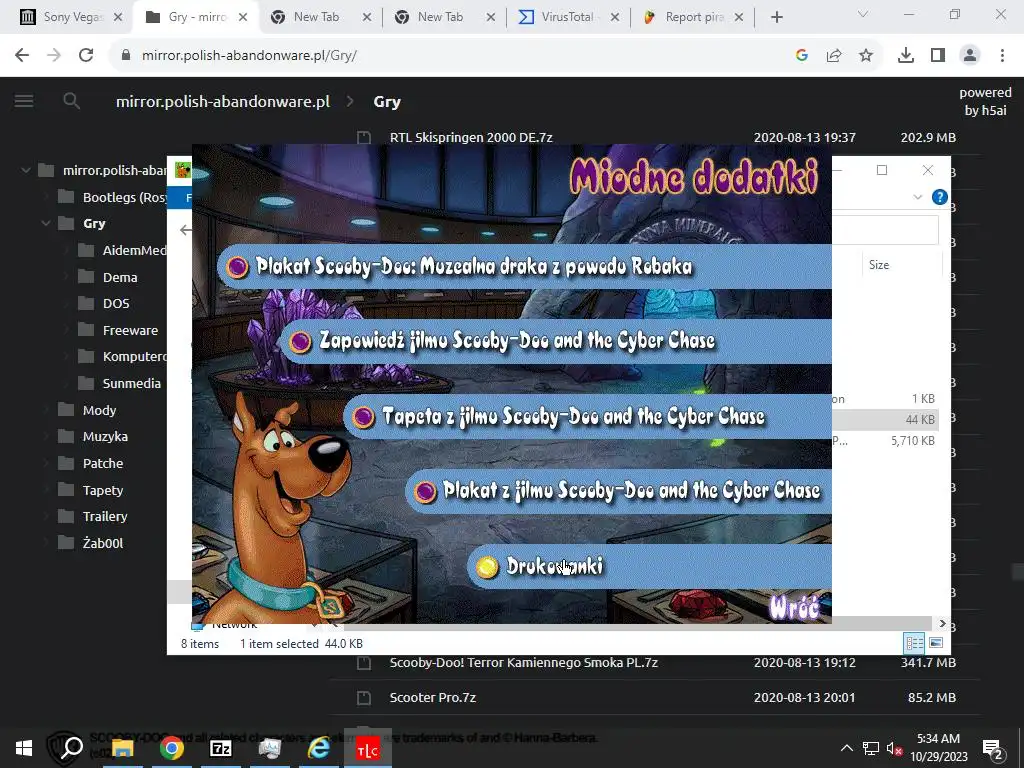Screen dimensions: 1024x768
Task: Open the Żab00l folder in tree
Action: (103, 543)
